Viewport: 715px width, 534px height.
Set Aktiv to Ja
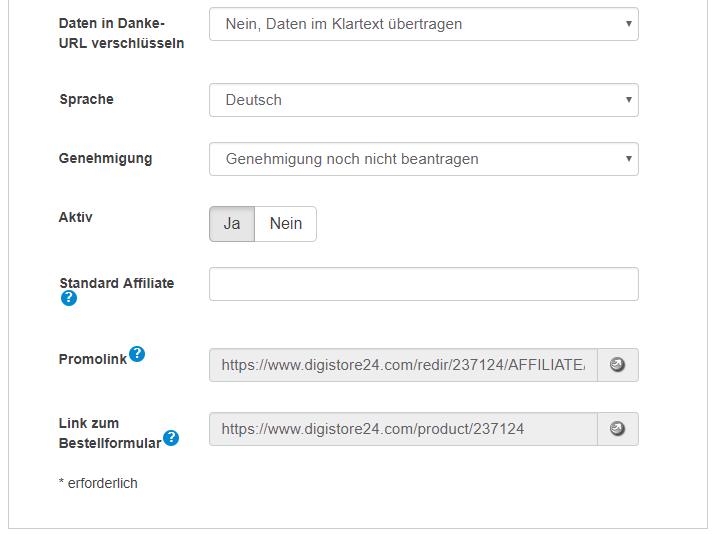232,224
